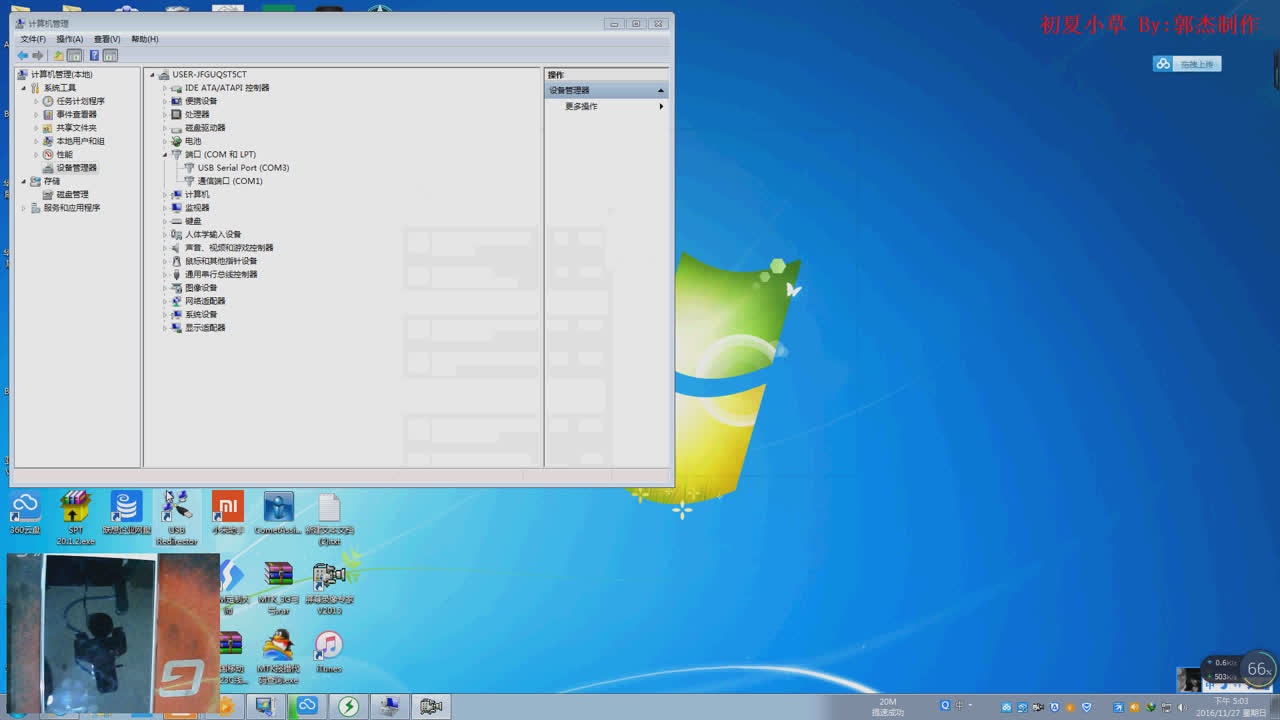Click the 图像设备 category icon
Image resolution: width=1280 pixels, height=720 pixels.
[177, 288]
